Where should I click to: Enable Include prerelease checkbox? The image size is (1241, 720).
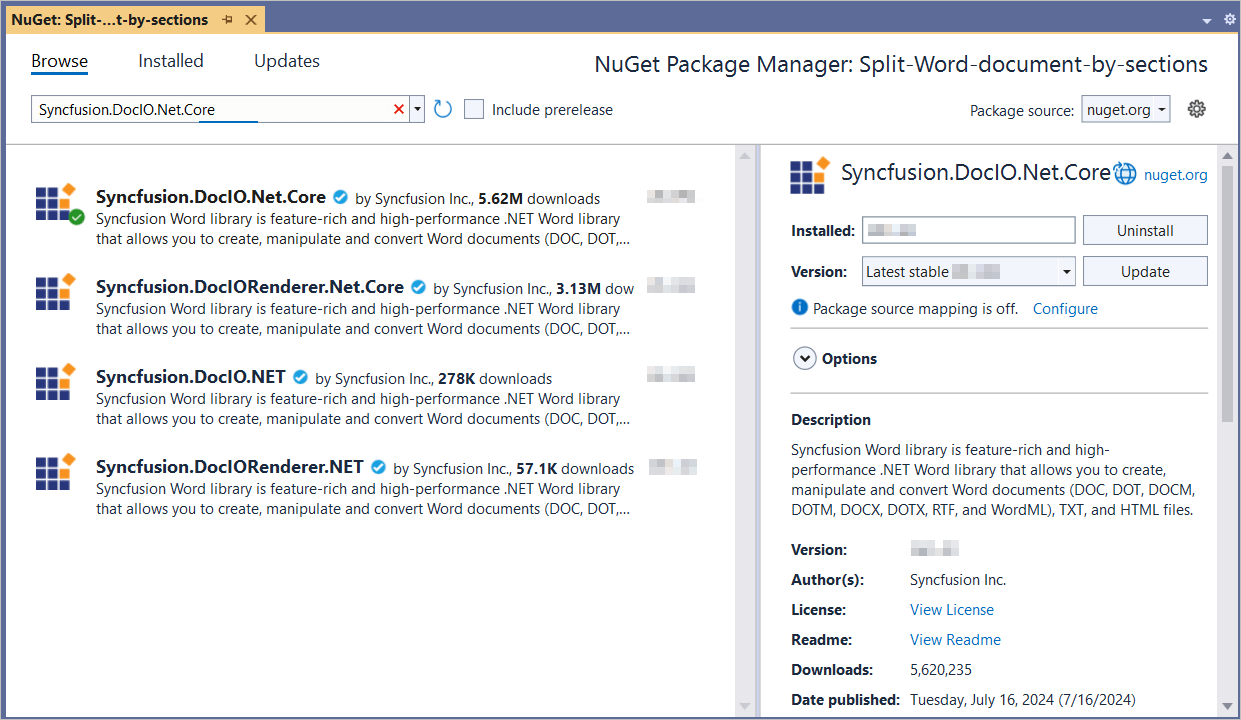click(x=474, y=109)
